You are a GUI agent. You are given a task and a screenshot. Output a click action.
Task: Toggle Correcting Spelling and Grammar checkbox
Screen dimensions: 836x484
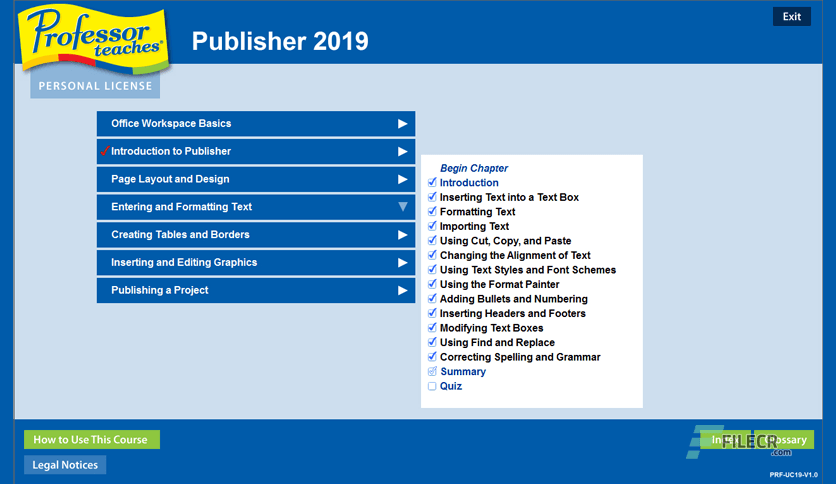(432, 357)
